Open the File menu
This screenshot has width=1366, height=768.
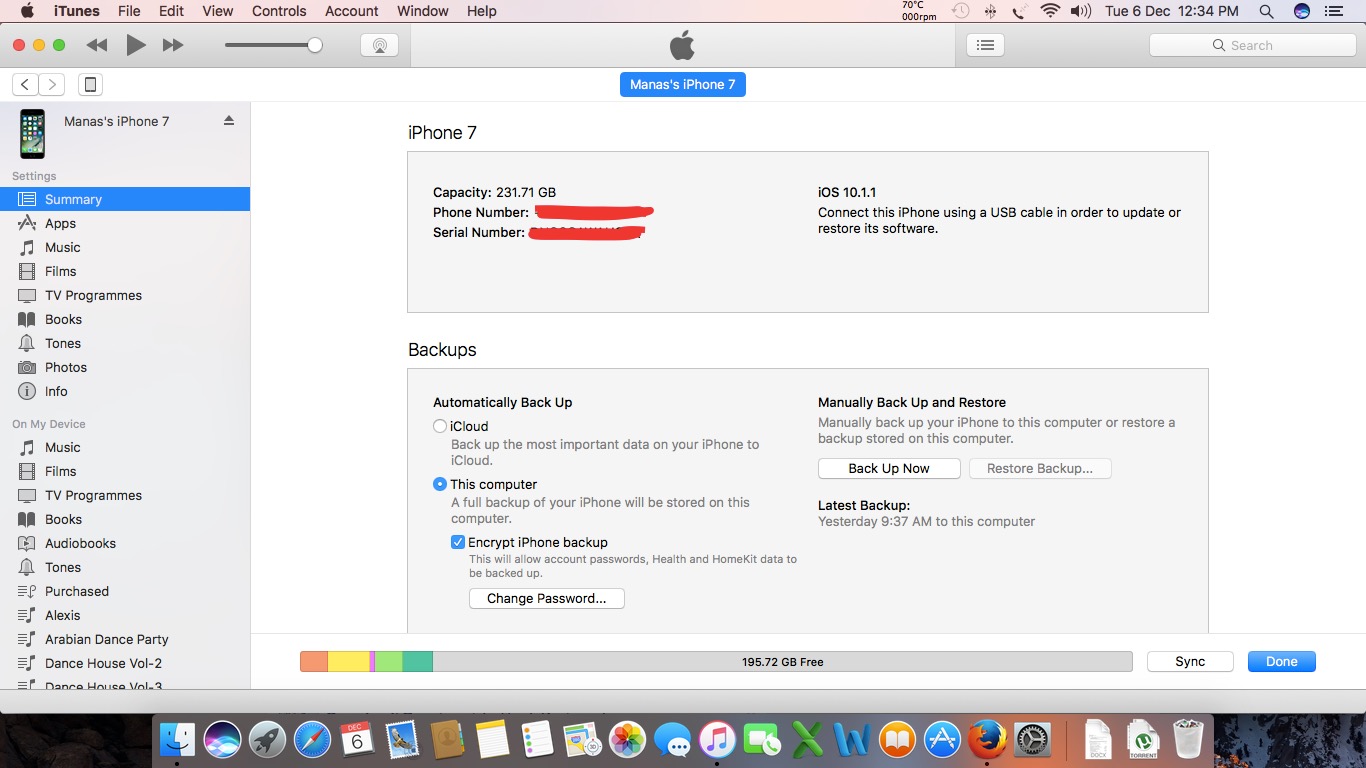point(129,11)
